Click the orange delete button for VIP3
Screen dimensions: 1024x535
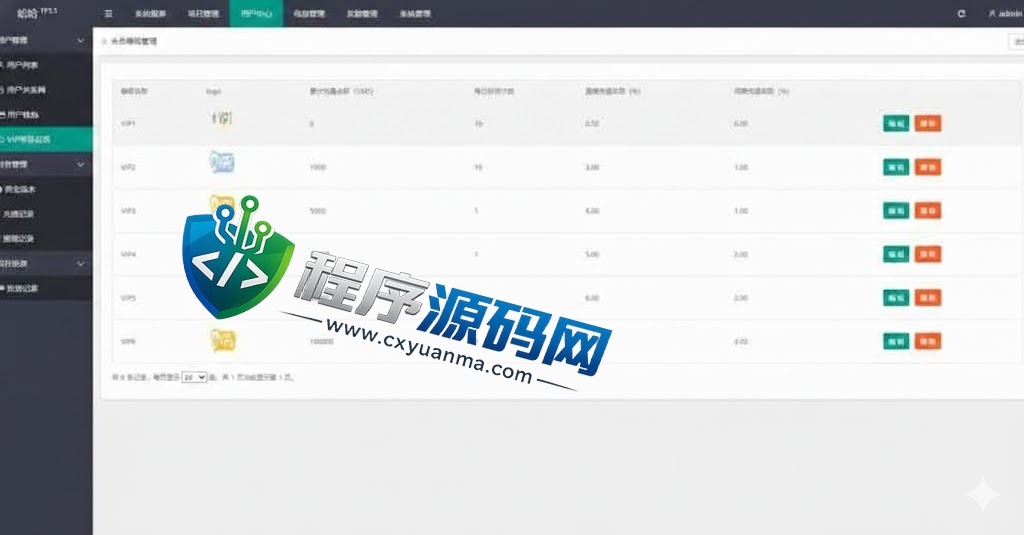927,210
